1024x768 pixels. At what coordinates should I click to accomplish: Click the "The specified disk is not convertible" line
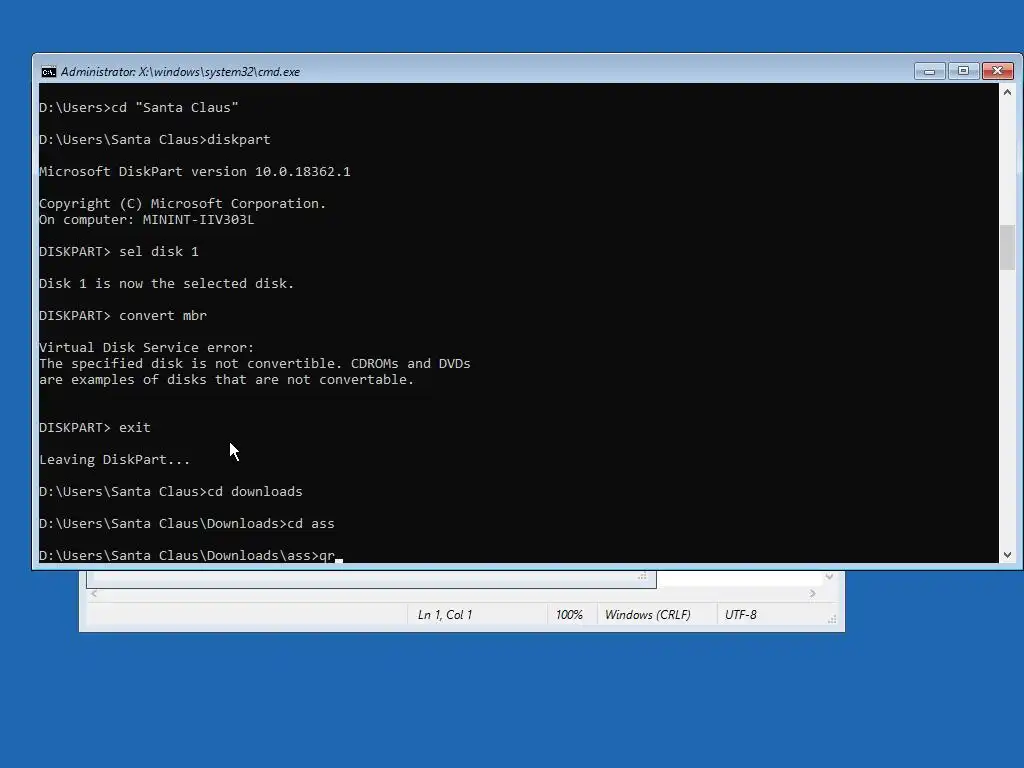click(255, 363)
